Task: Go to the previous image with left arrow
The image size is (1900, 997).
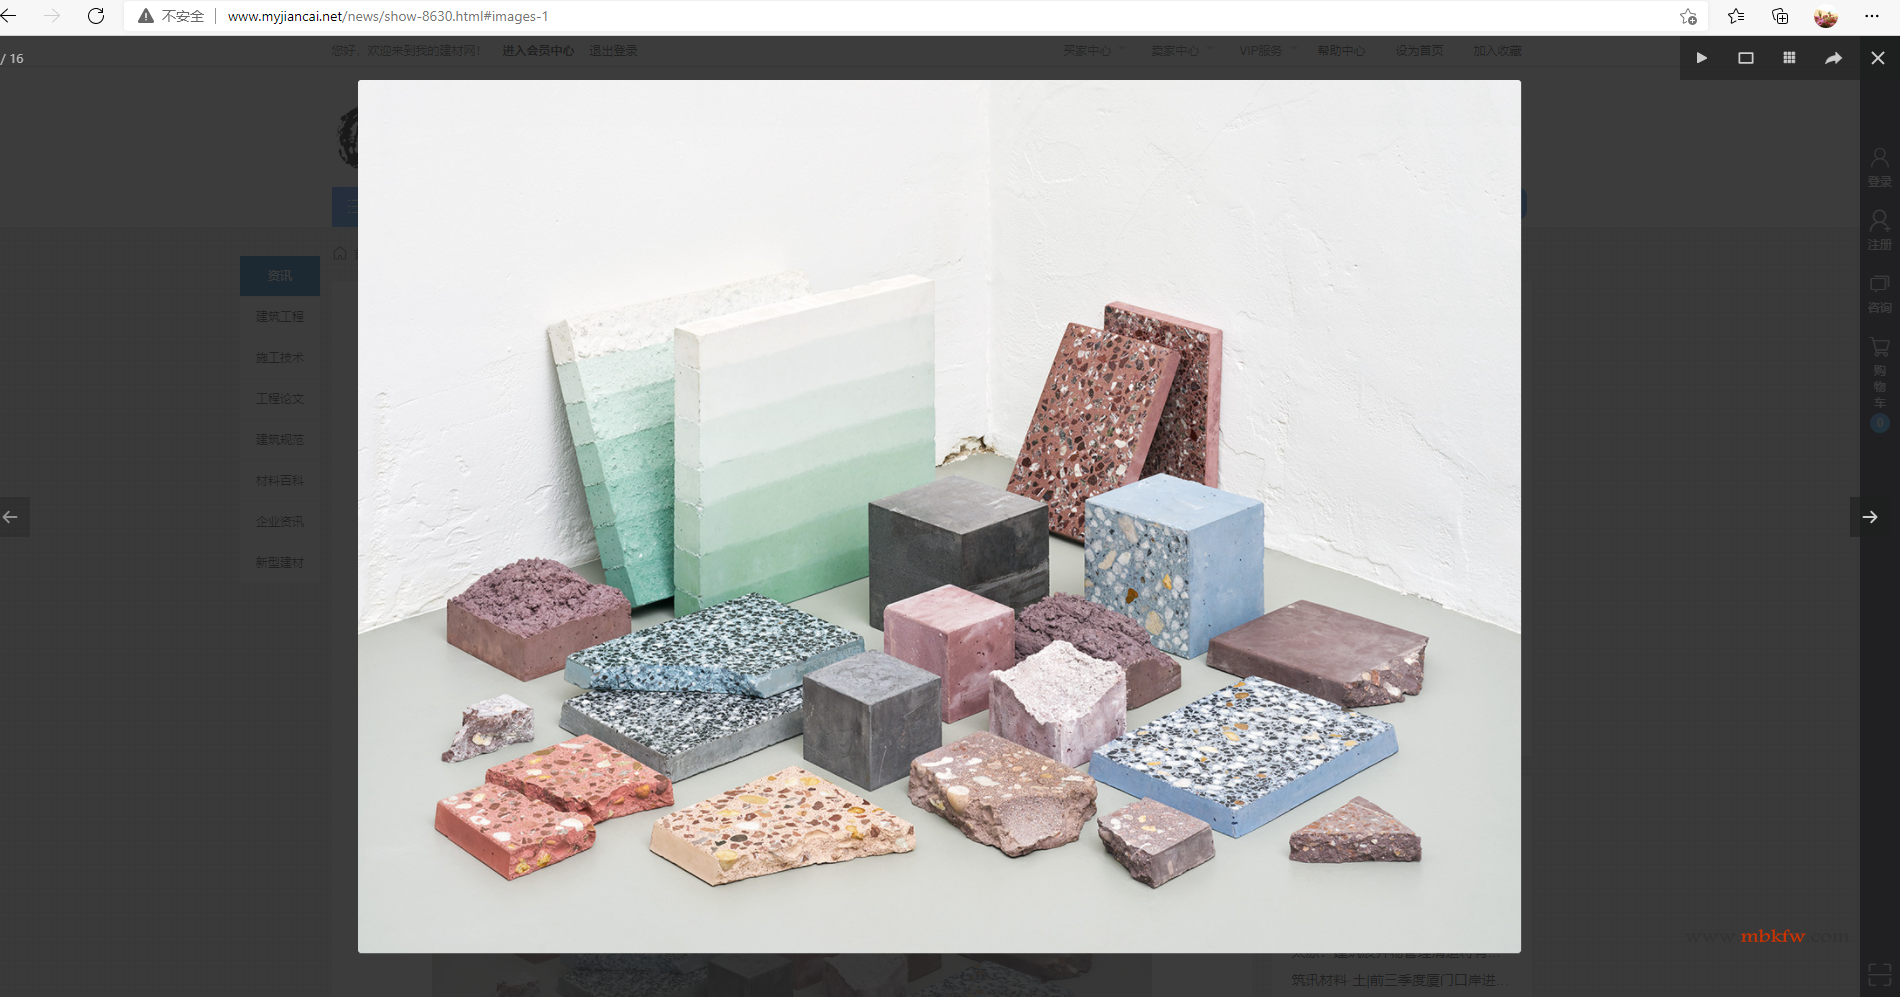Action: click(x=11, y=517)
